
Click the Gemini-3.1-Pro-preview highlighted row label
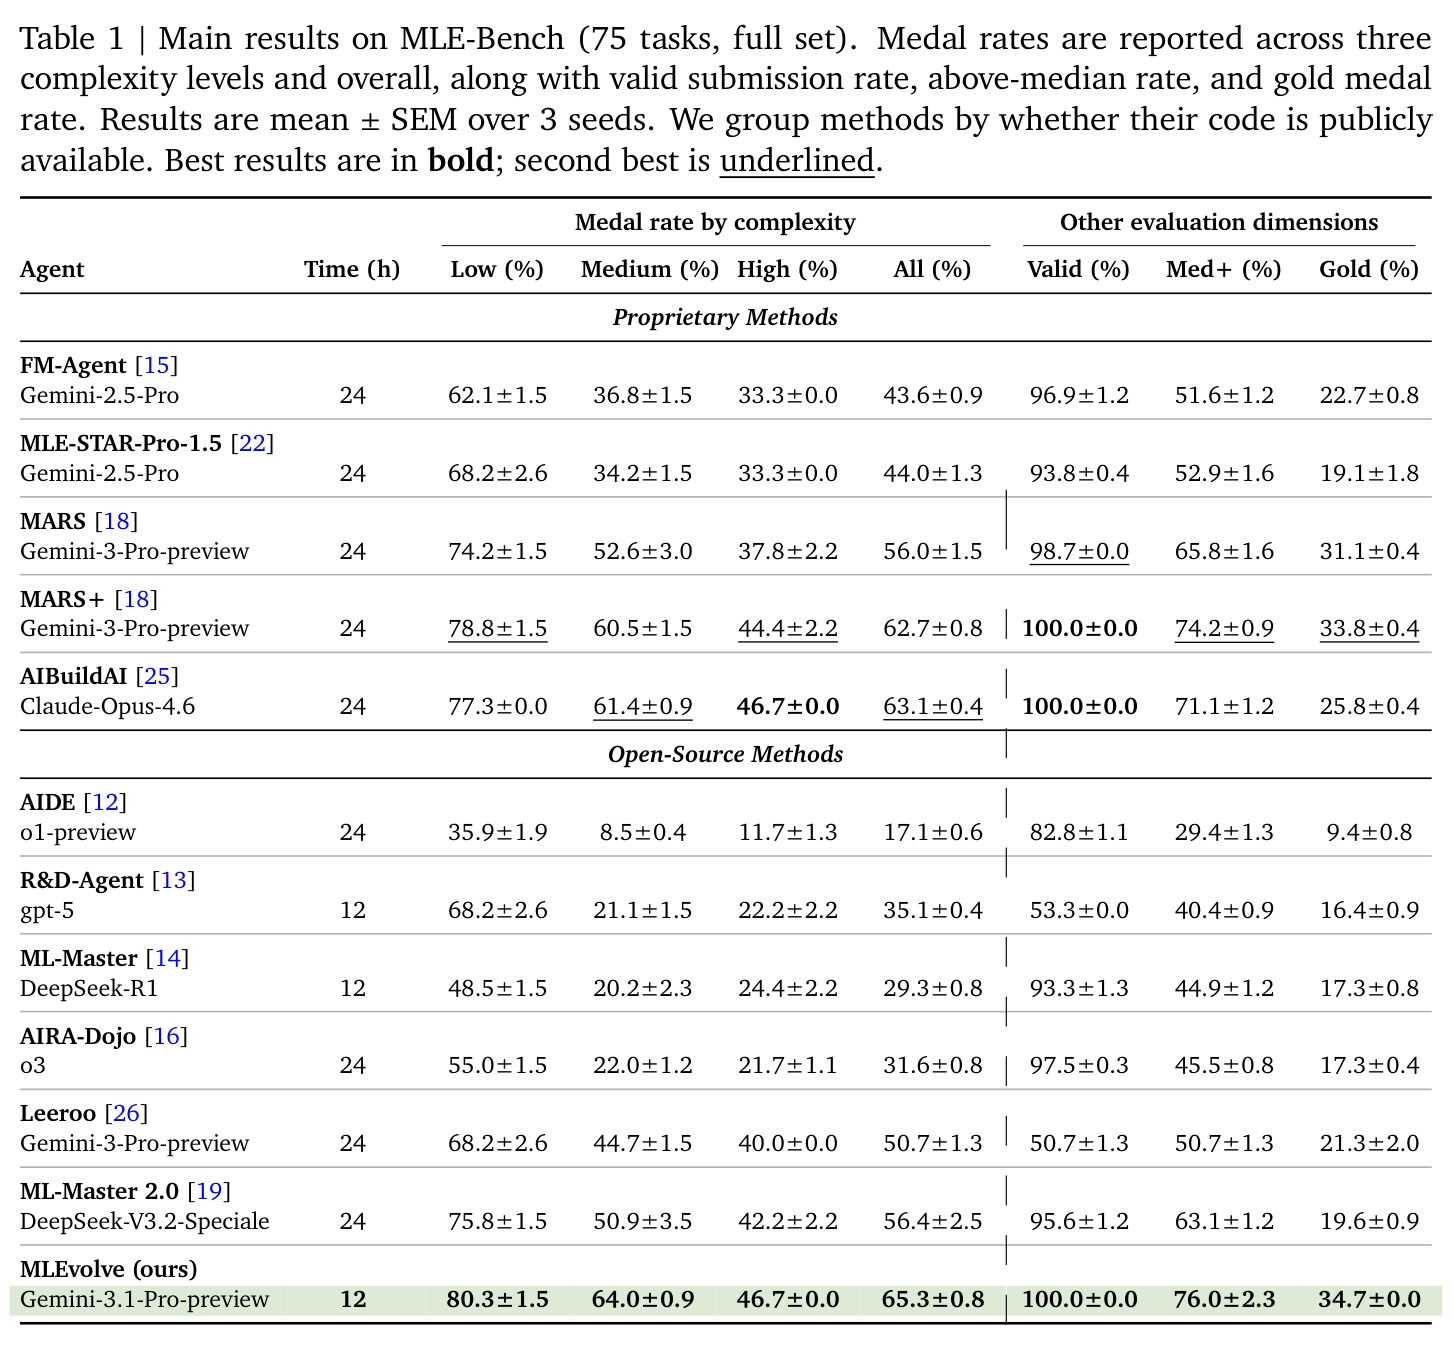click(145, 1299)
